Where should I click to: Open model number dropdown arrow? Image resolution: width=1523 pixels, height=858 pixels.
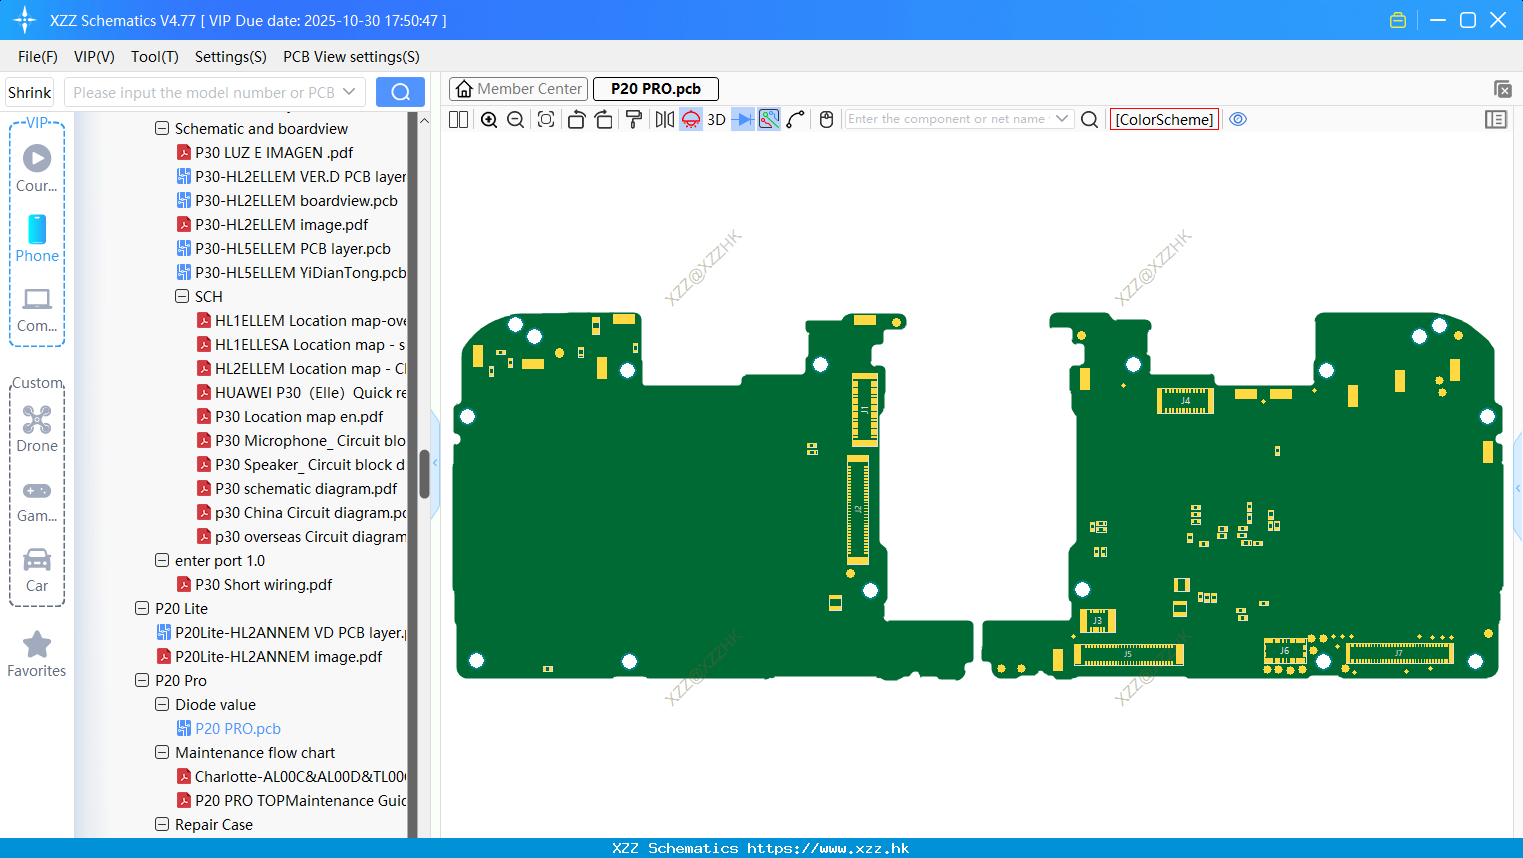click(x=349, y=92)
